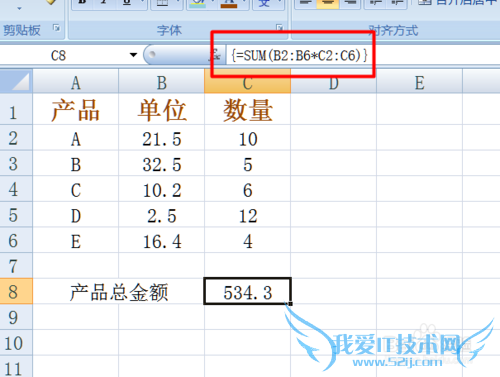Screen dimensions: 500x377
Task: Click into the formula bar SUM formula
Action: (299, 55)
